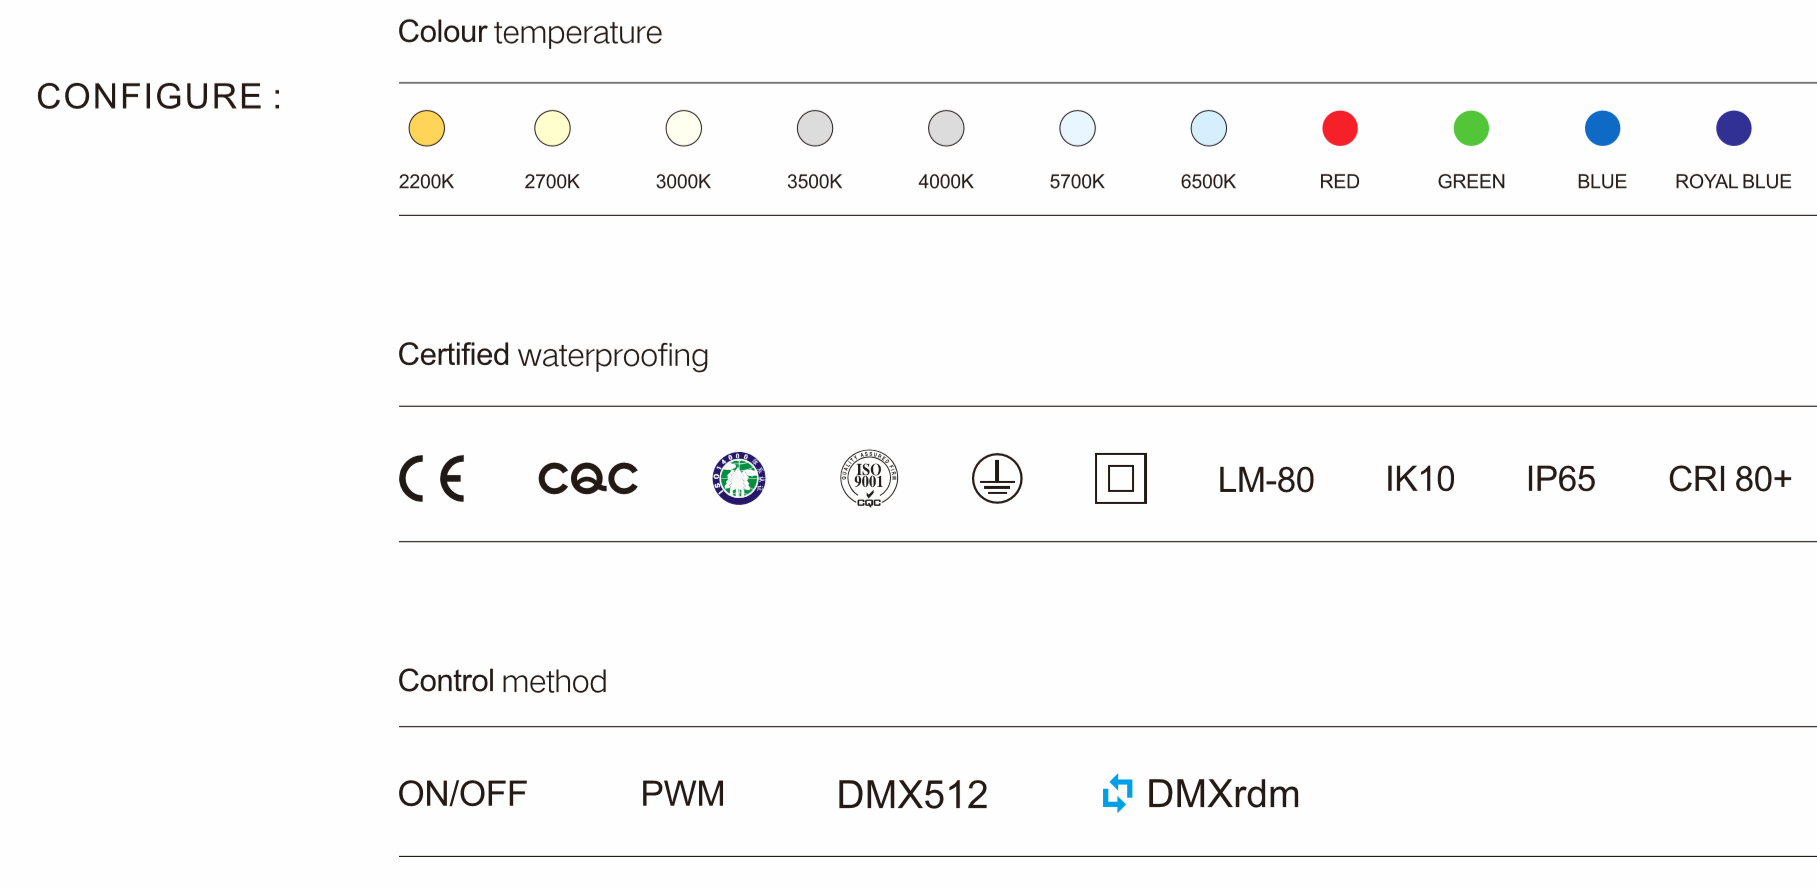Select the DMX512 control option

click(x=912, y=795)
